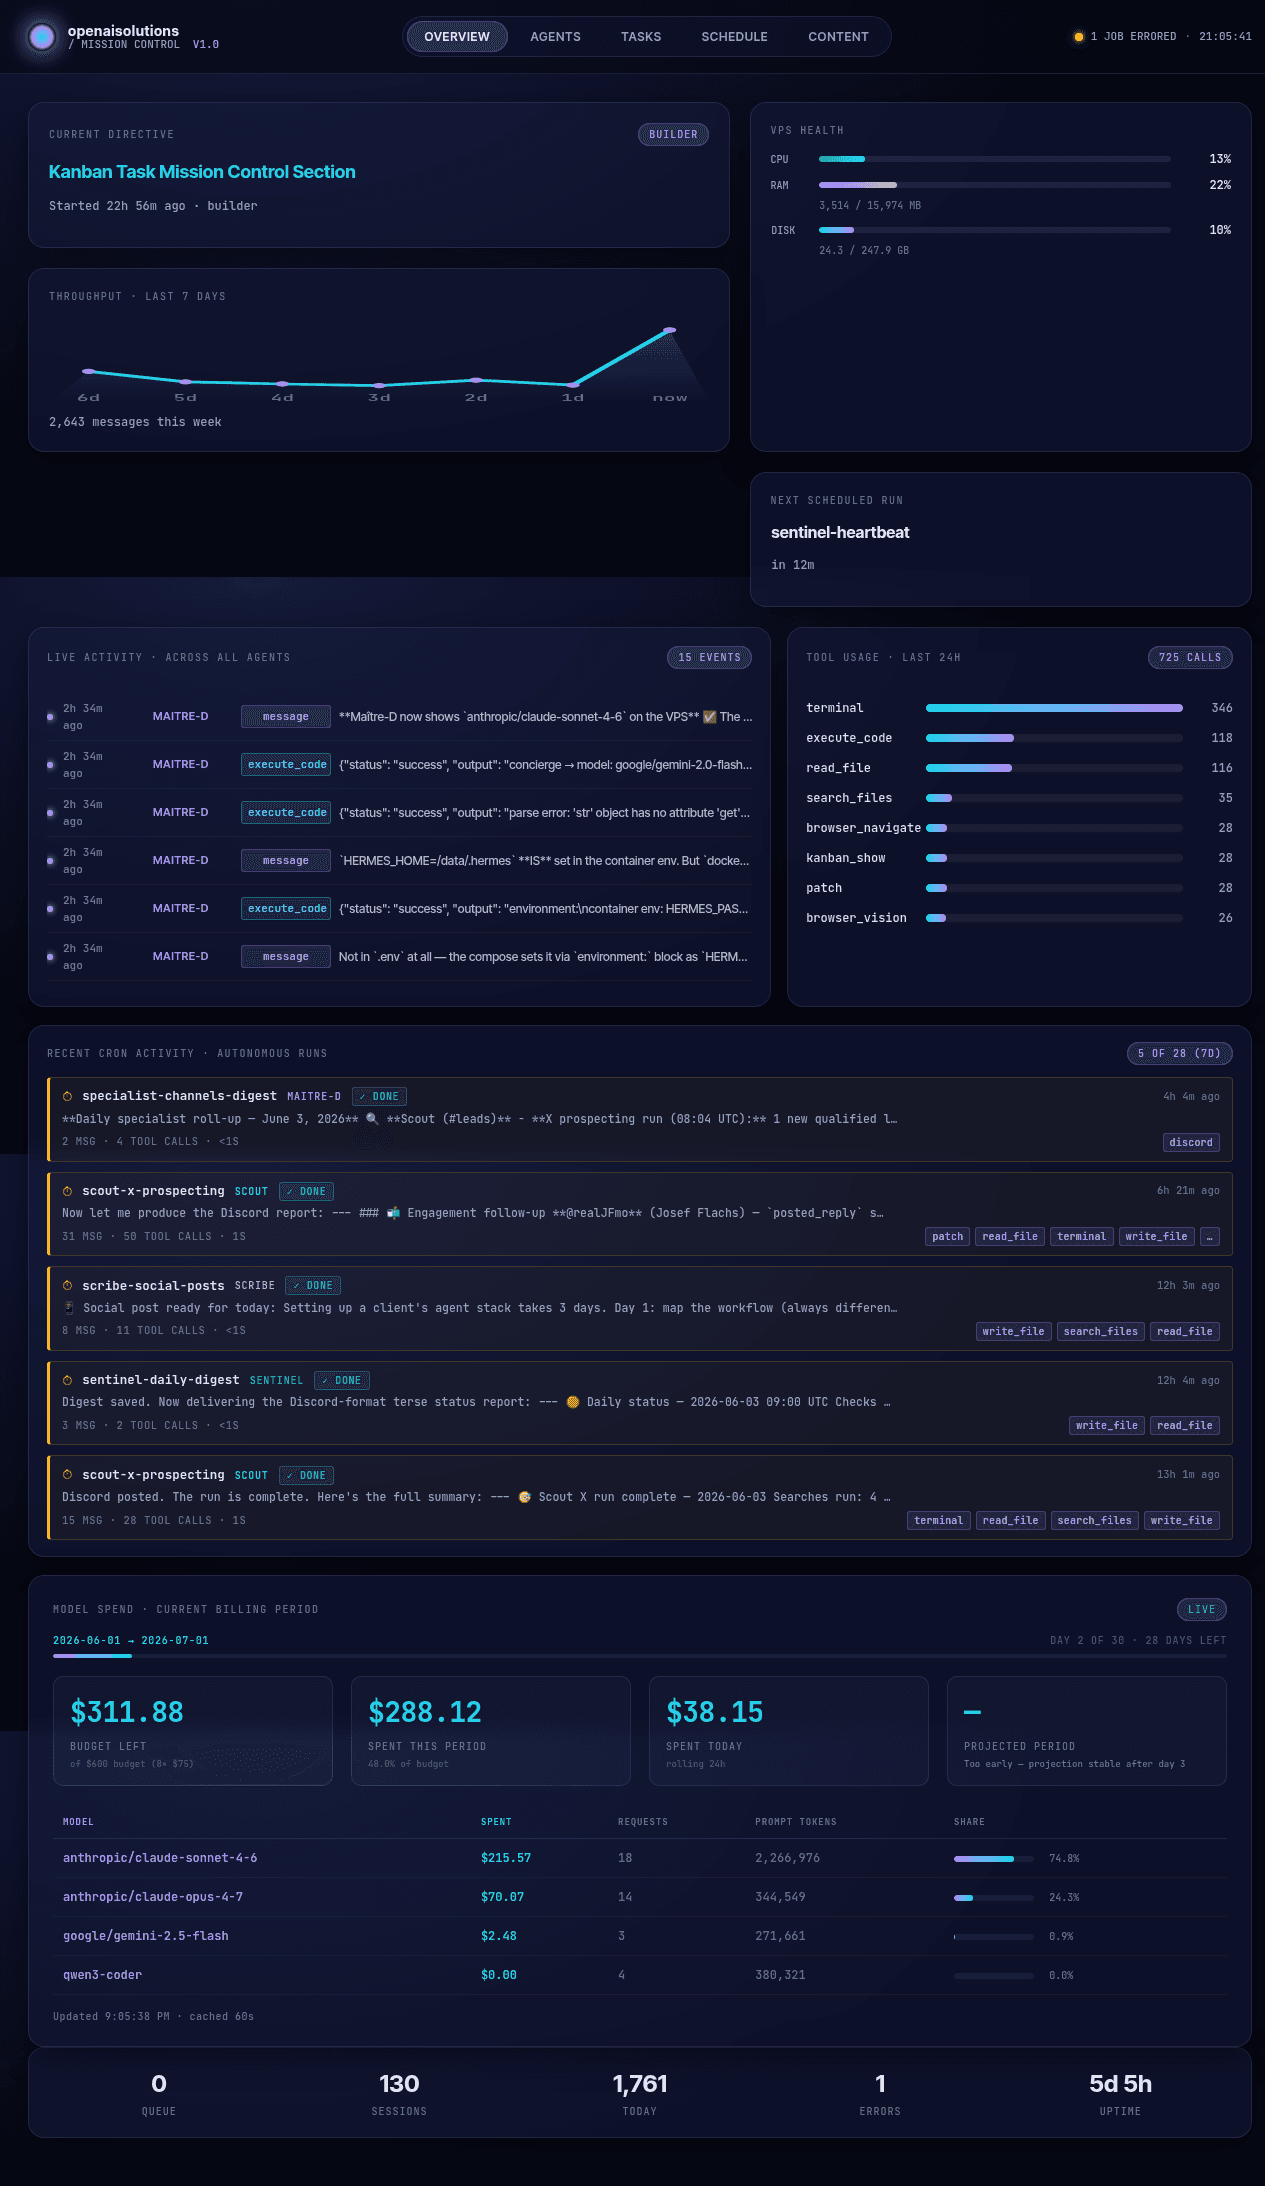Click the clock icon beside specialist-channels-digest

point(68,1096)
